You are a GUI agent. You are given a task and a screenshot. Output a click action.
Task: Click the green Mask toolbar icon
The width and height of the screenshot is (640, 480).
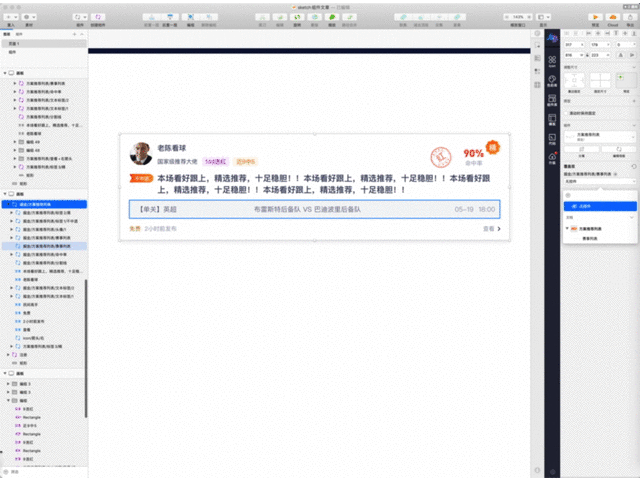click(332, 17)
